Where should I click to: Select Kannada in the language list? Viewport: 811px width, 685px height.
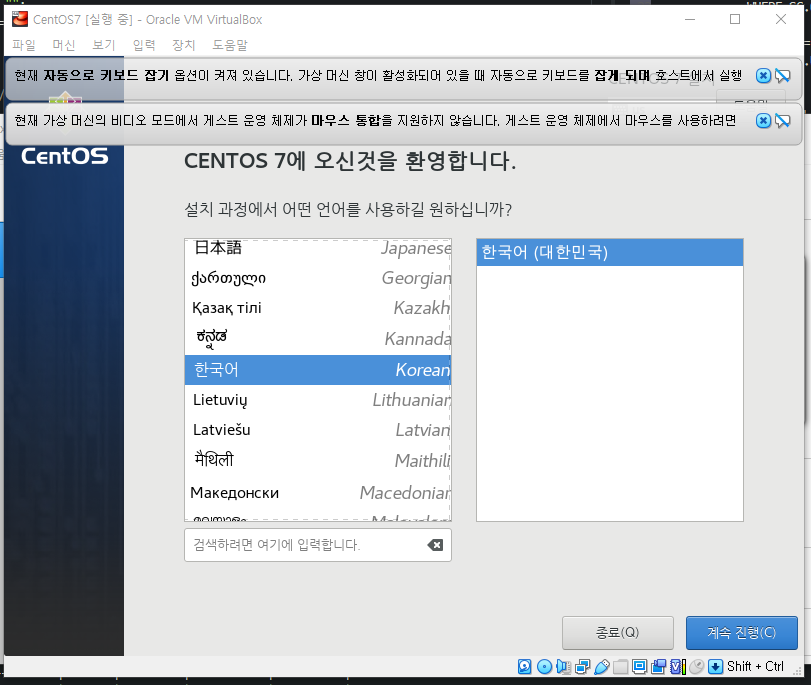click(x=318, y=339)
